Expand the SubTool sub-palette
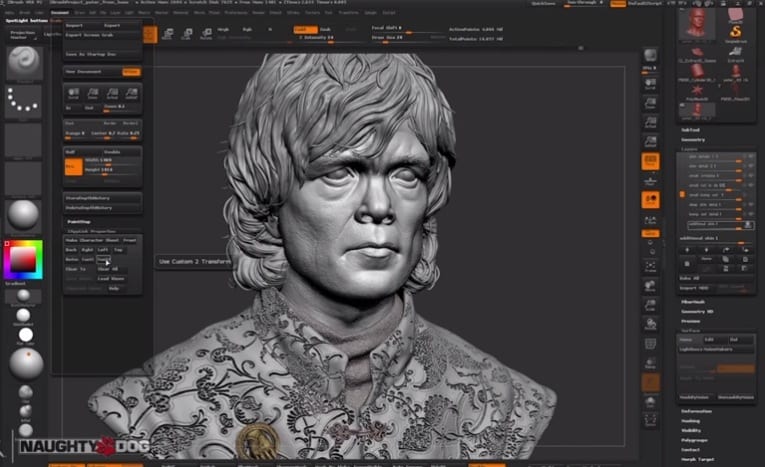This screenshot has width=765, height=467. coord(690,130)
